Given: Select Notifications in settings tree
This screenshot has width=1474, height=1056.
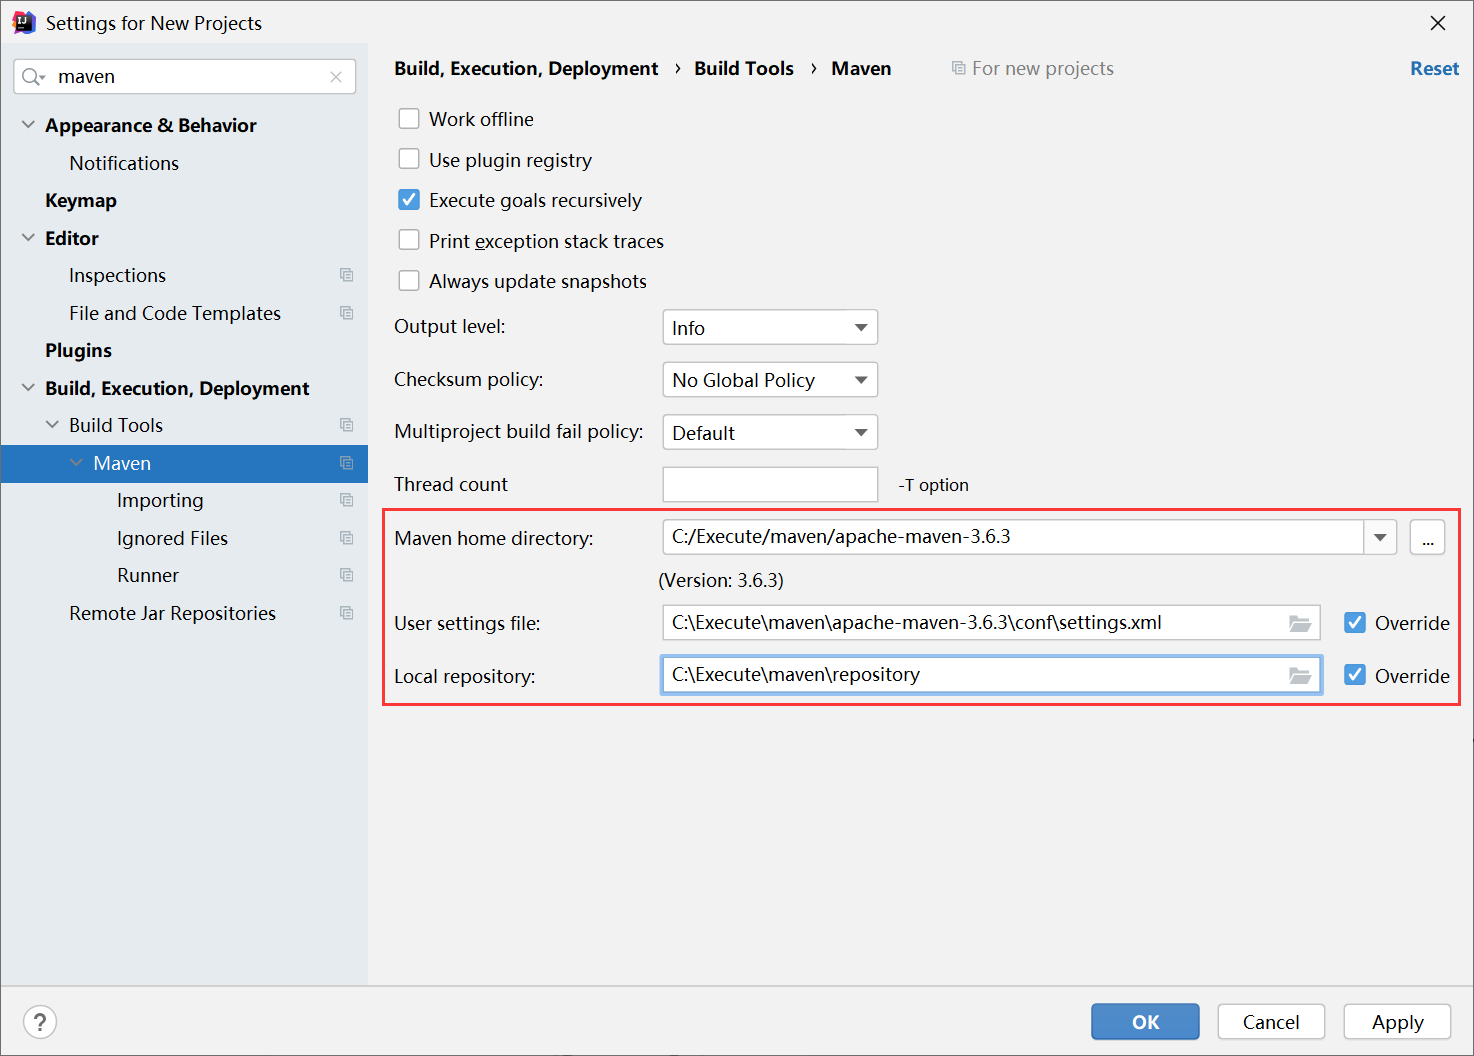Looking at the screenshot, I should tap(124, 163).
